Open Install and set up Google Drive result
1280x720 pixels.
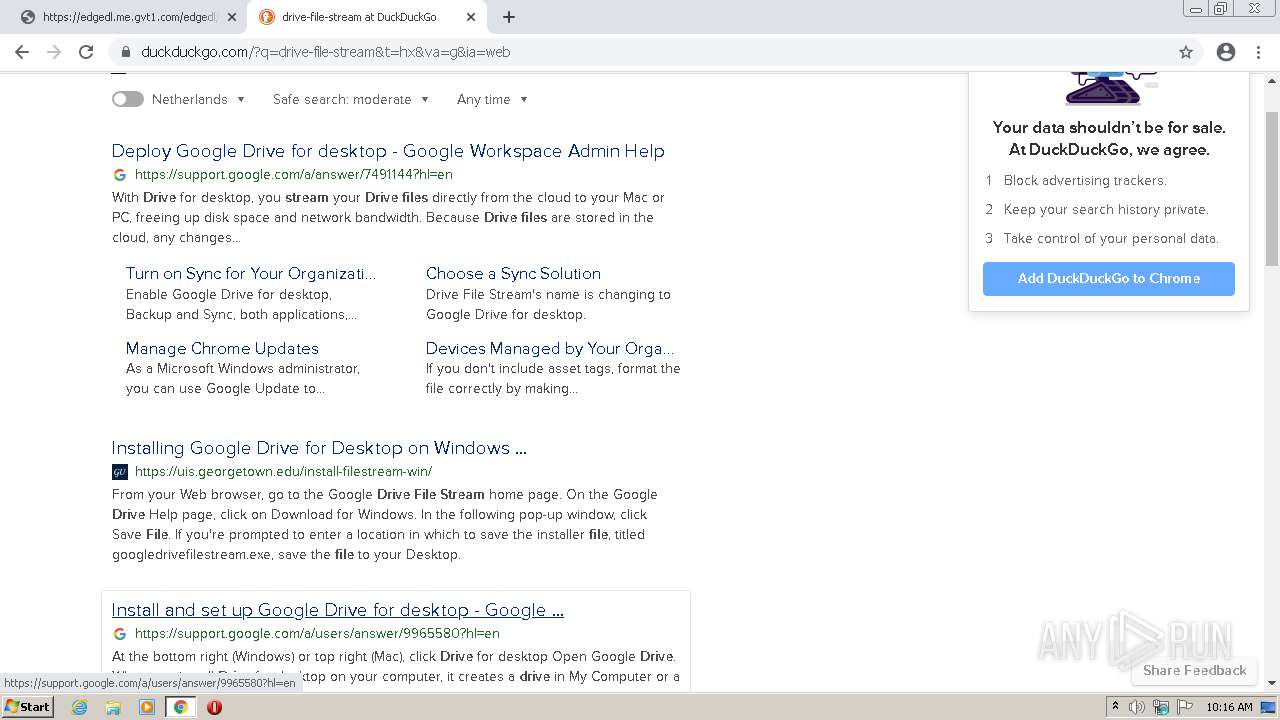tap(338, 610)
